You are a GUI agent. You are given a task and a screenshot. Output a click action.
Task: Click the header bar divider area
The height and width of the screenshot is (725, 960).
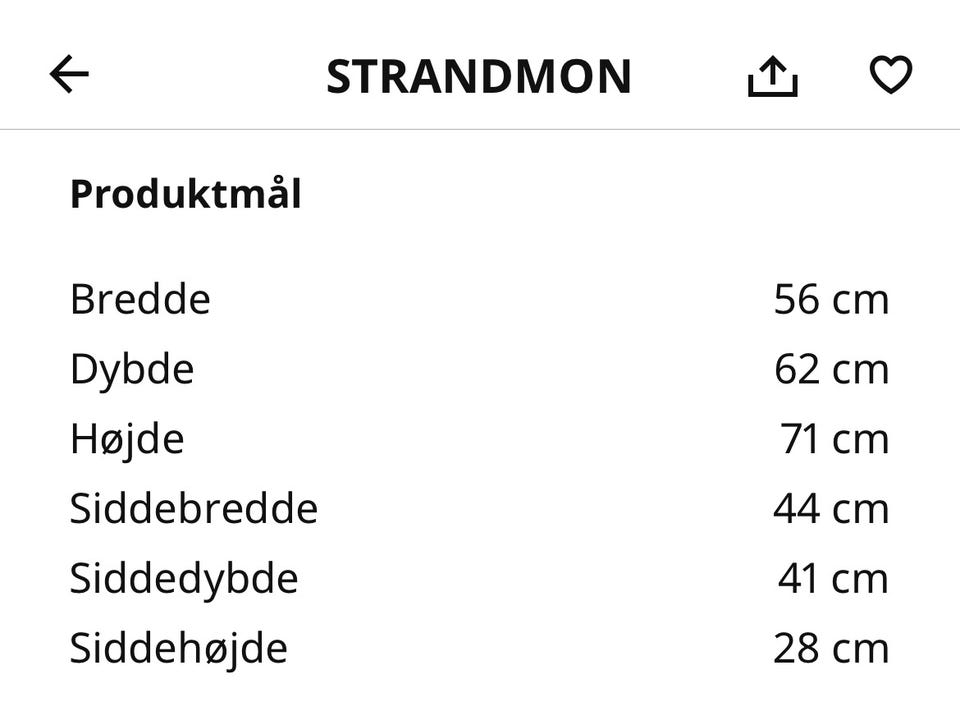click(480, 130)
